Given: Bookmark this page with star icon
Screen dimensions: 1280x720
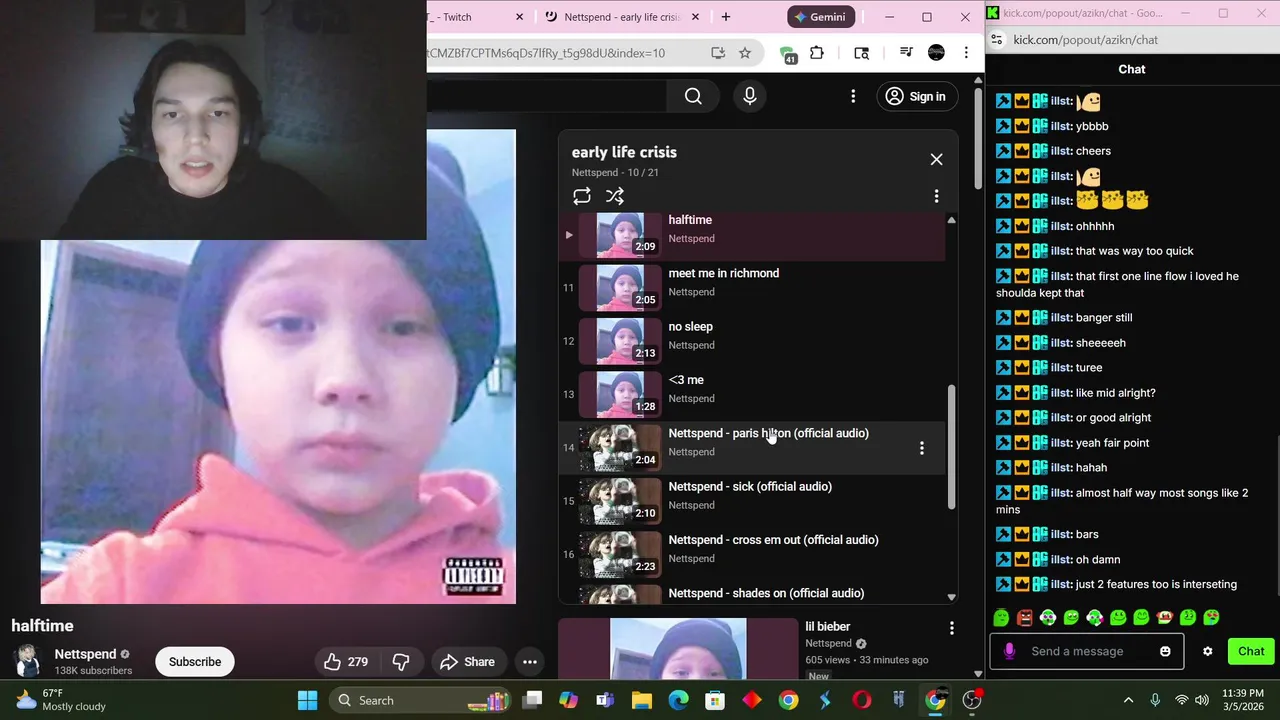Looking at the screenshot, I should [x=745, y=53].
